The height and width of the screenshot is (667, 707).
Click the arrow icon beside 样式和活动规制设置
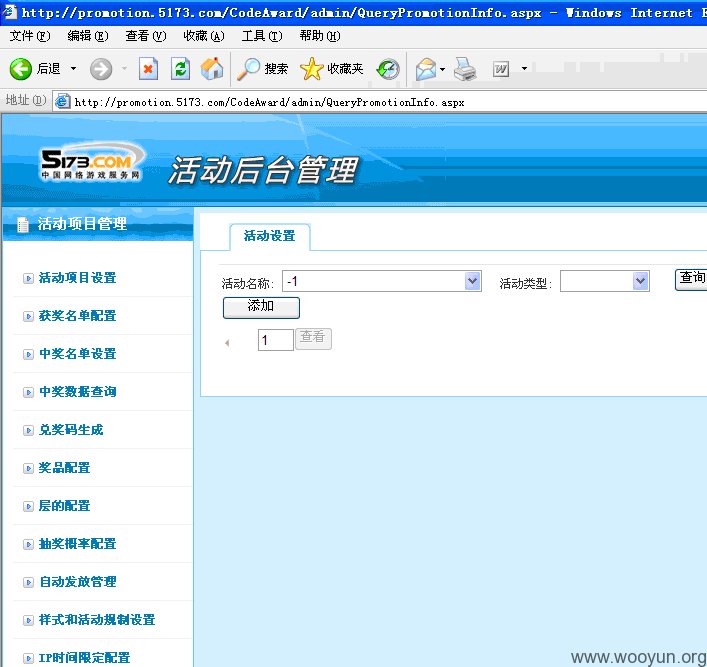click(x=28, y=620)
